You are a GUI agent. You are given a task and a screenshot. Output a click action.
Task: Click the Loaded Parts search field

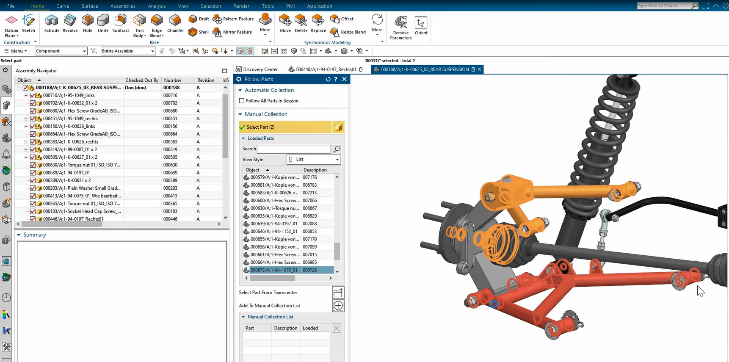pyautogui.click(x=294, y=149)
